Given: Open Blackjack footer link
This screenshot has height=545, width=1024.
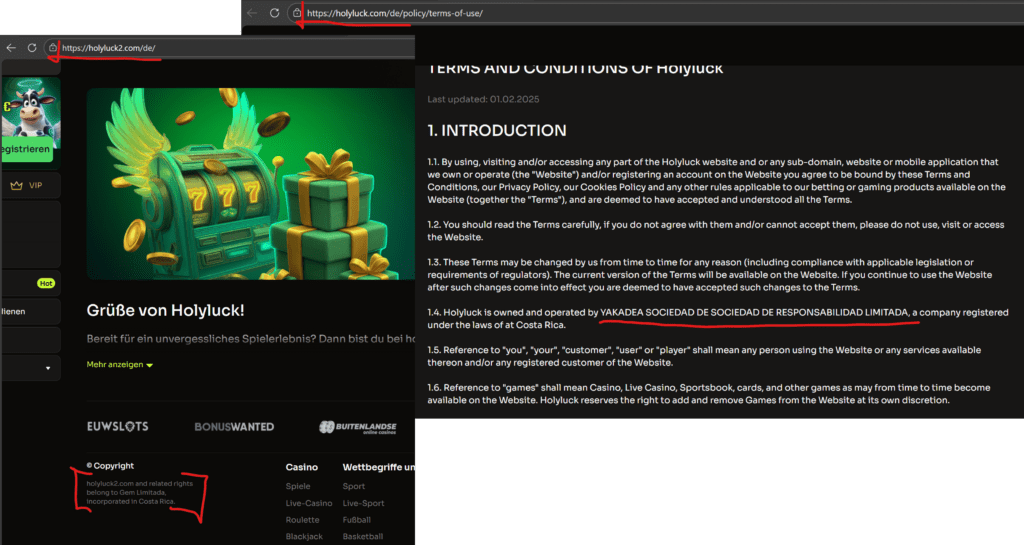Looking at the screenshot, I should [304, 537].
